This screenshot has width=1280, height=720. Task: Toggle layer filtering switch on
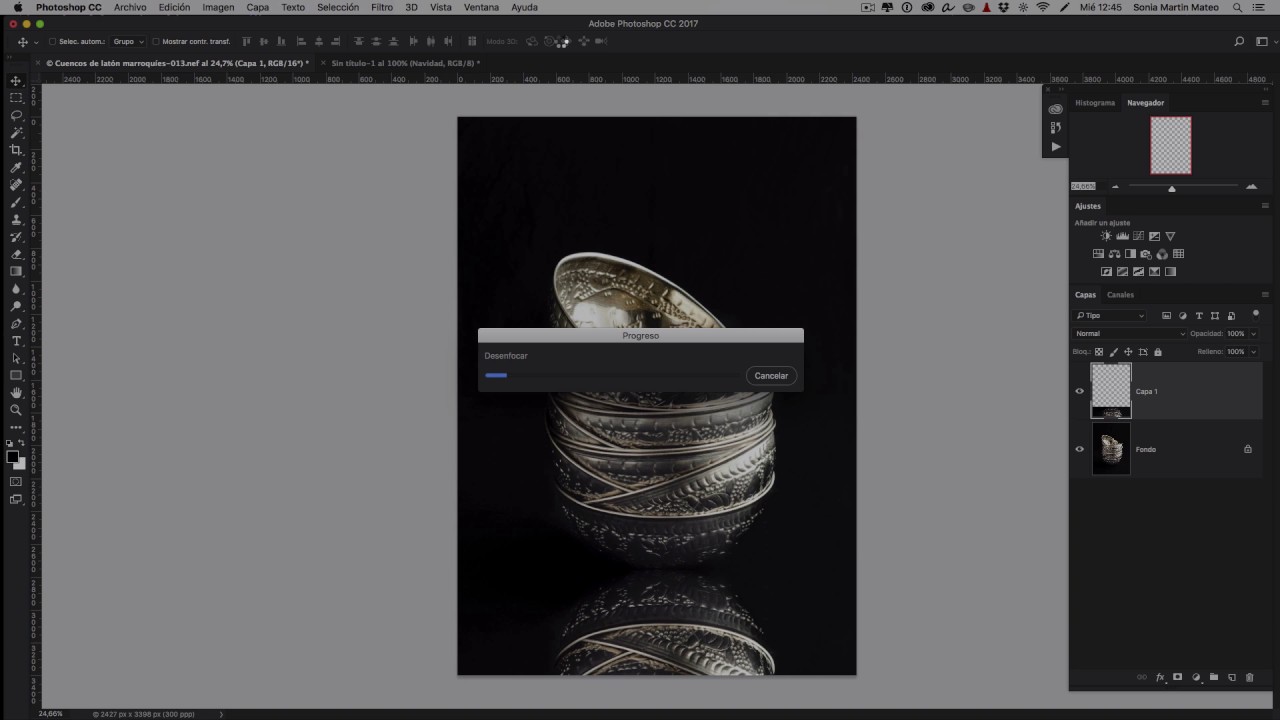pos(1256,314)
